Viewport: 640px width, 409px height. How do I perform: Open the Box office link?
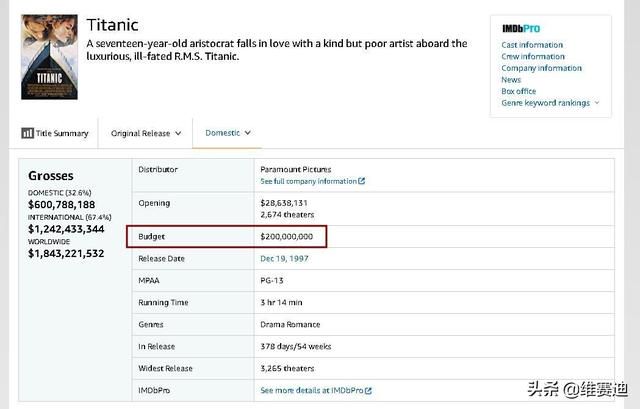coord(518,91)
